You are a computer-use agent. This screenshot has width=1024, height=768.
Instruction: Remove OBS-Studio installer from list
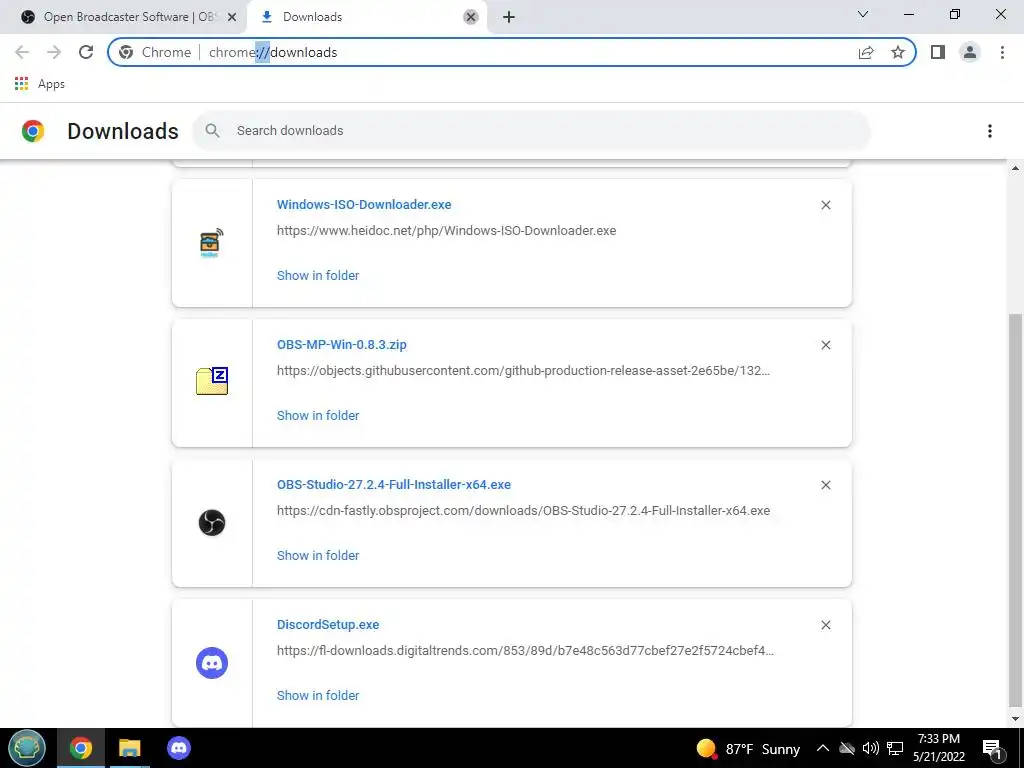pyautogui.click(x=825, y=485)
